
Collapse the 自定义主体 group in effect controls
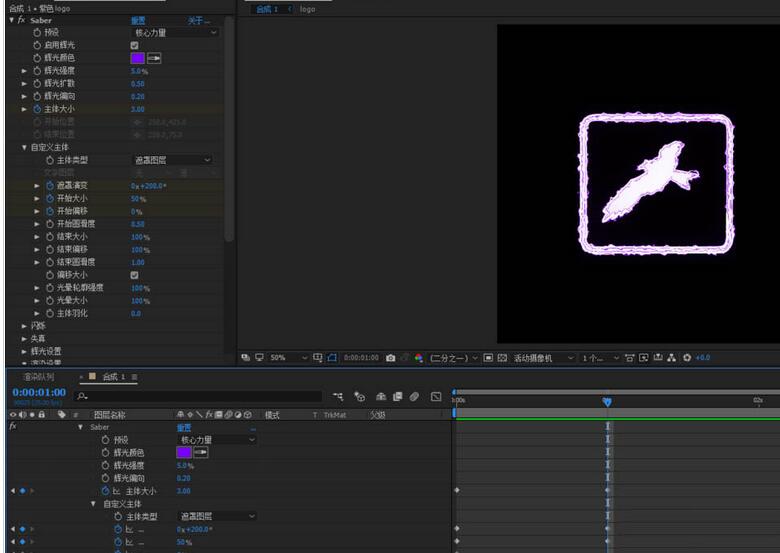point(25,147)
